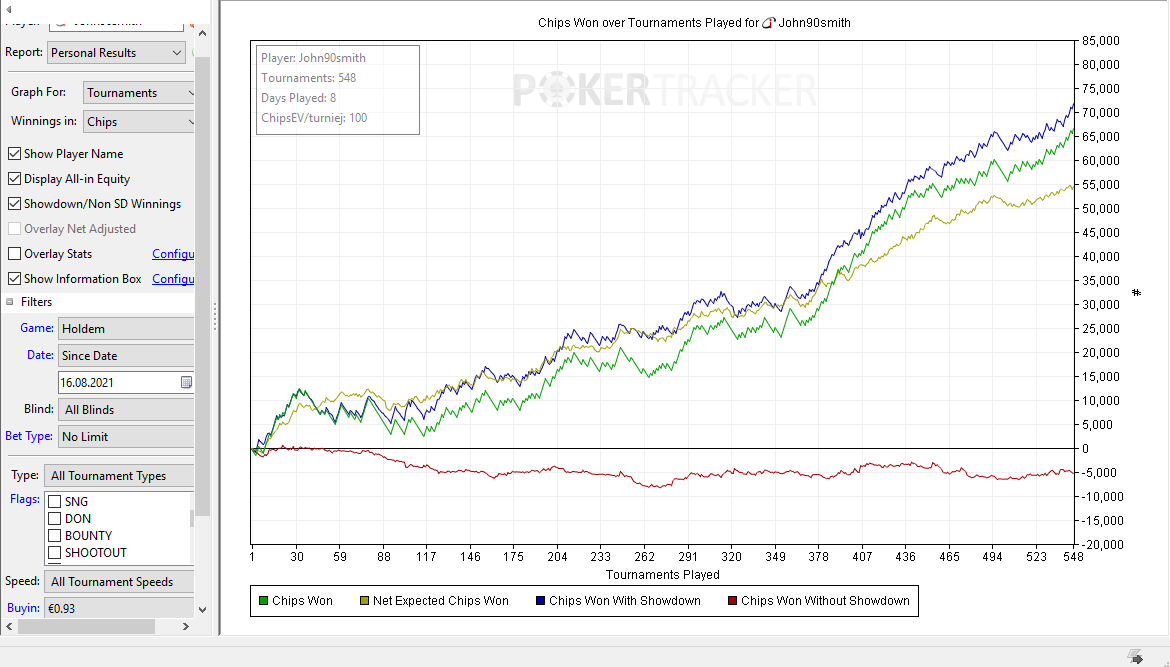Collapse the Filters section
The width and height of the screenshot is (1170, 667).
11,302
